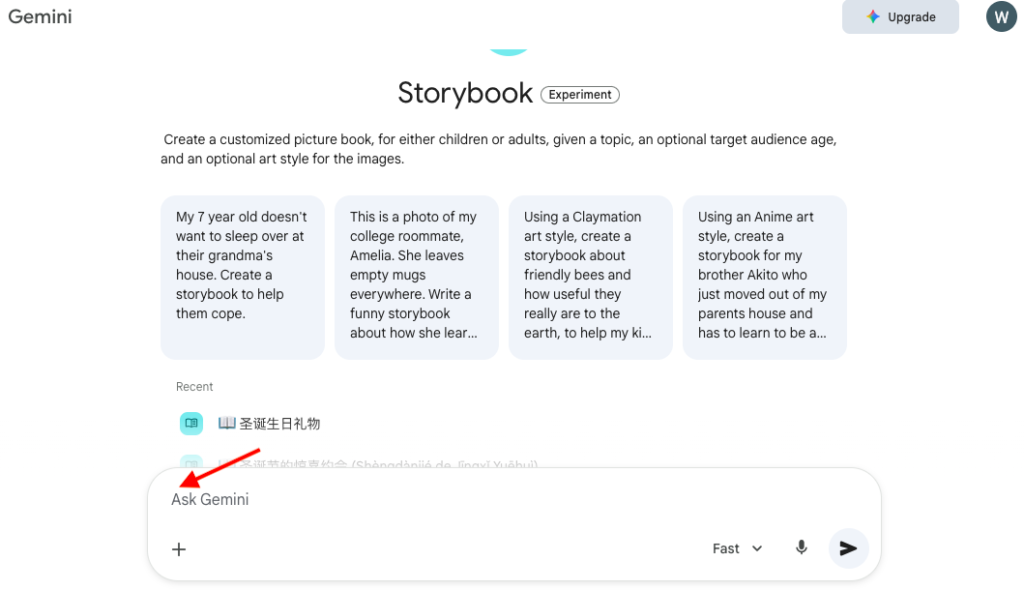Open the Fast model selector dropdown
The height and width of the screenshot is (591, 1024).
(x=736, y=548)
